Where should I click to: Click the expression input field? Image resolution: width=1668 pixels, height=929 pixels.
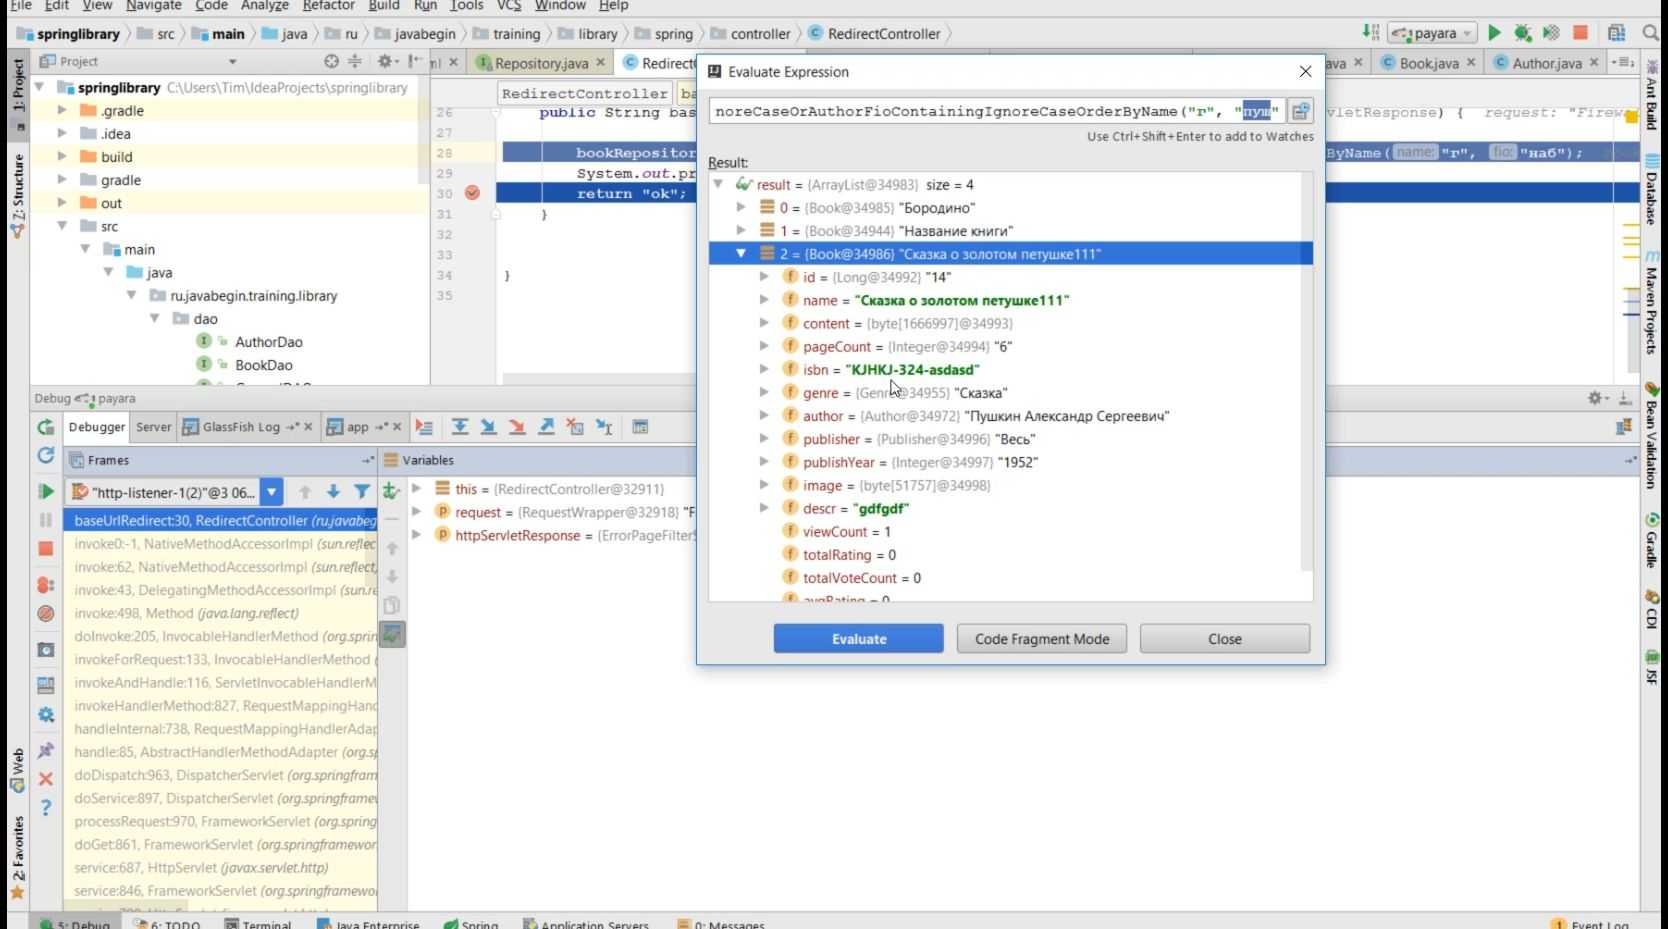point(997,111)
